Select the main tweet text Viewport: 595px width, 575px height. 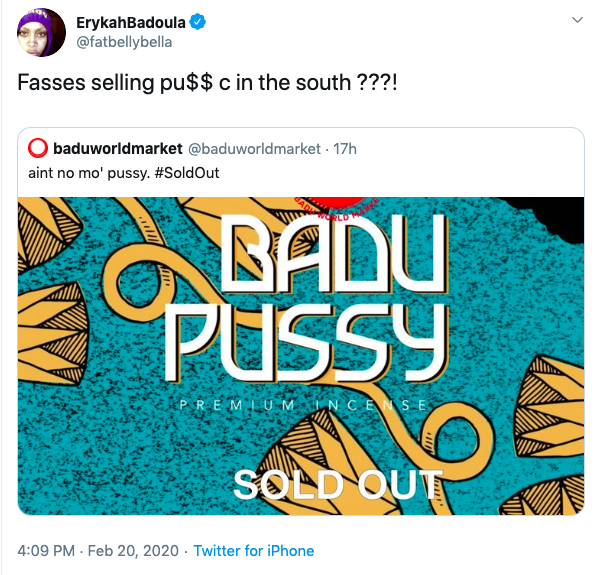(x=207, y=82)
